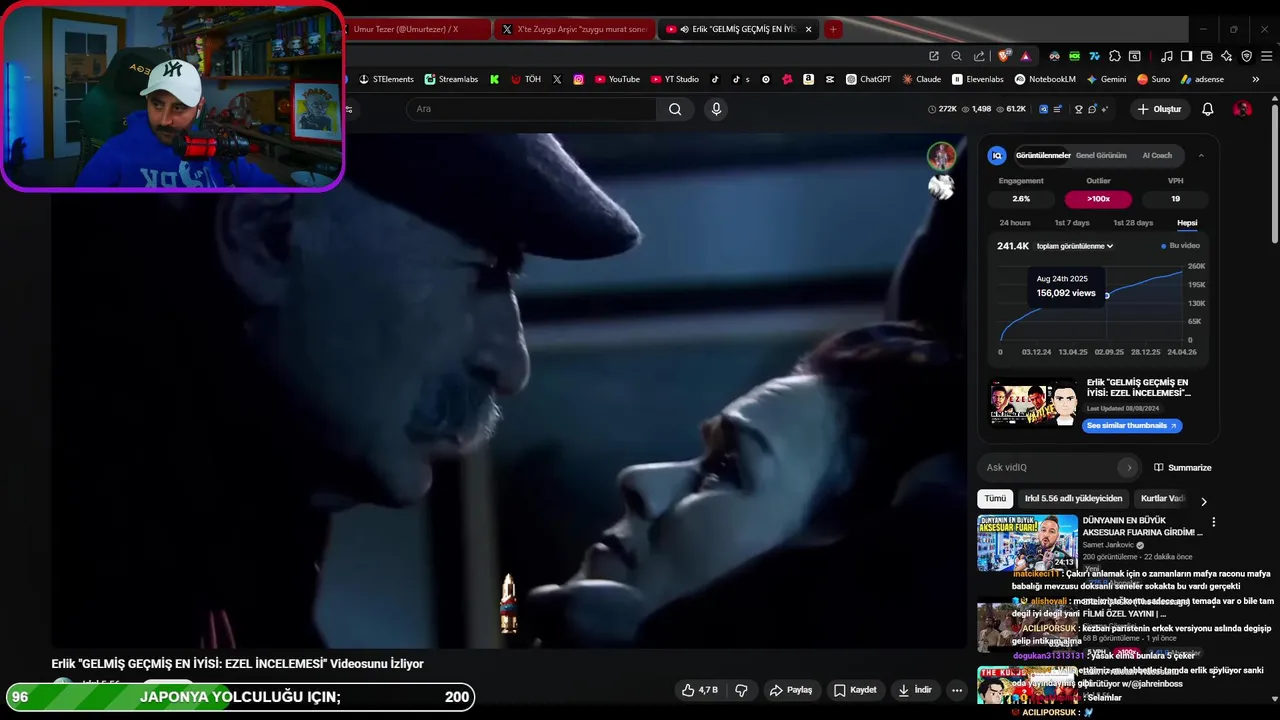Open Suno bookmark
Viewport: 1280px width, 720px height.
(1153, 79)
